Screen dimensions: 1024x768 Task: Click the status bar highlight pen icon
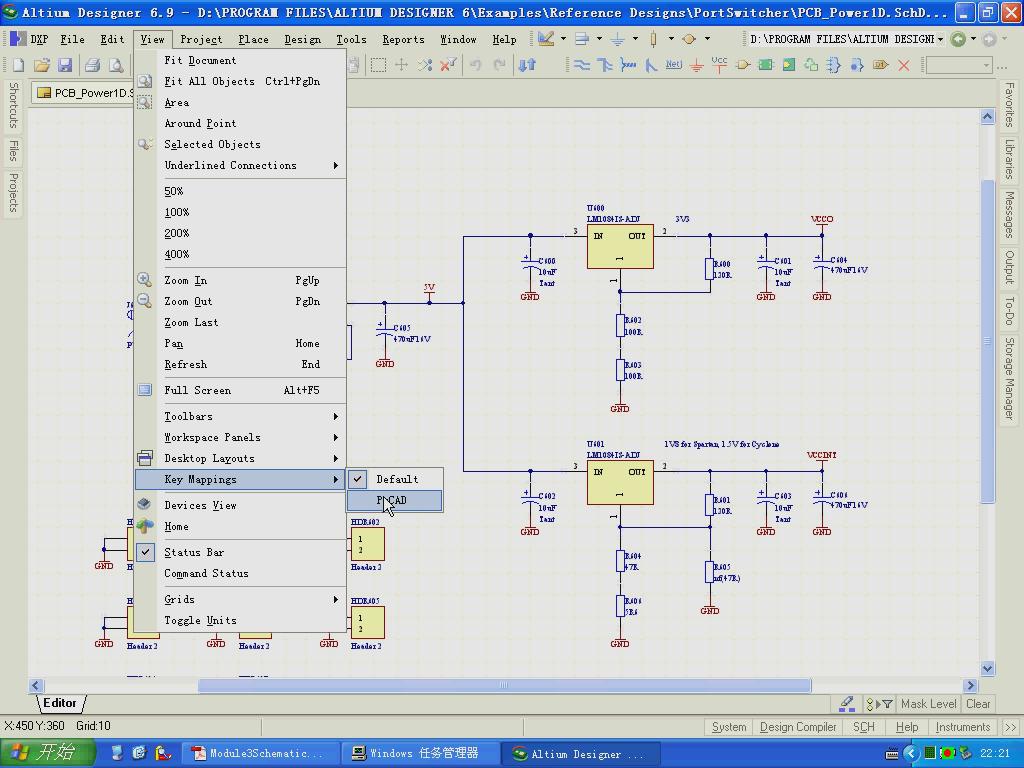tap(846, 703)
